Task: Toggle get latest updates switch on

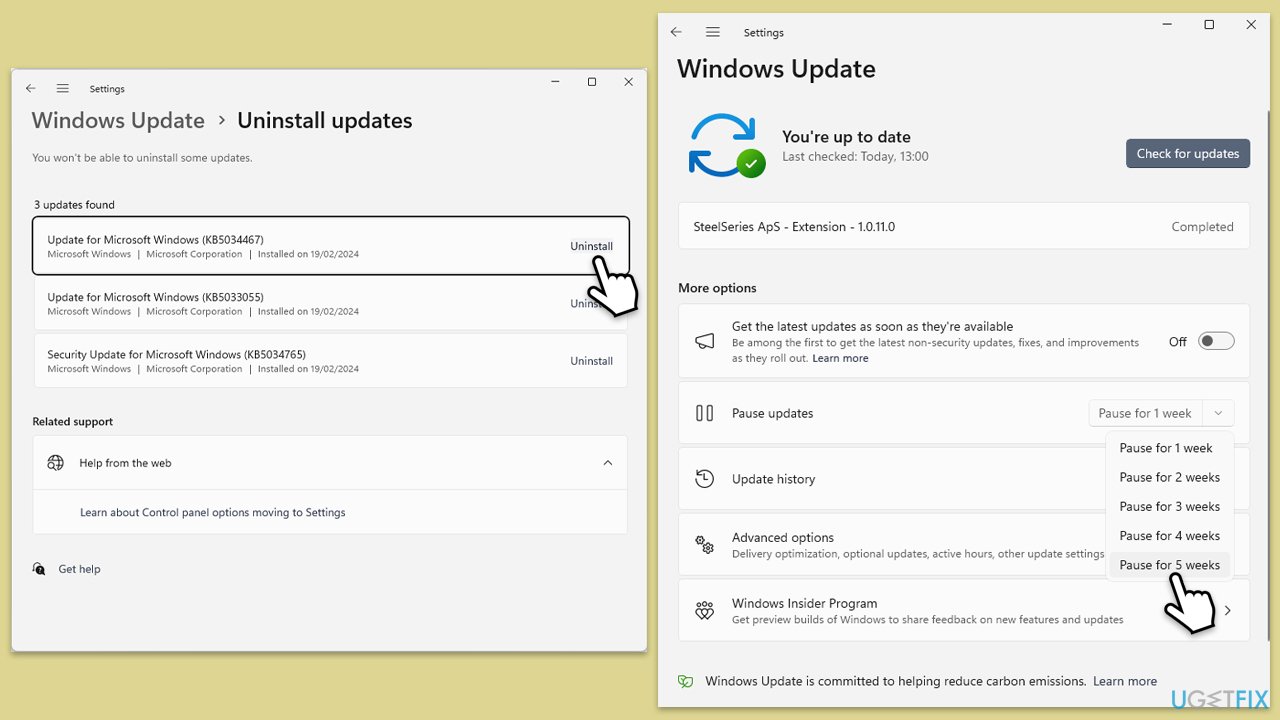Action: point(1216,341)
